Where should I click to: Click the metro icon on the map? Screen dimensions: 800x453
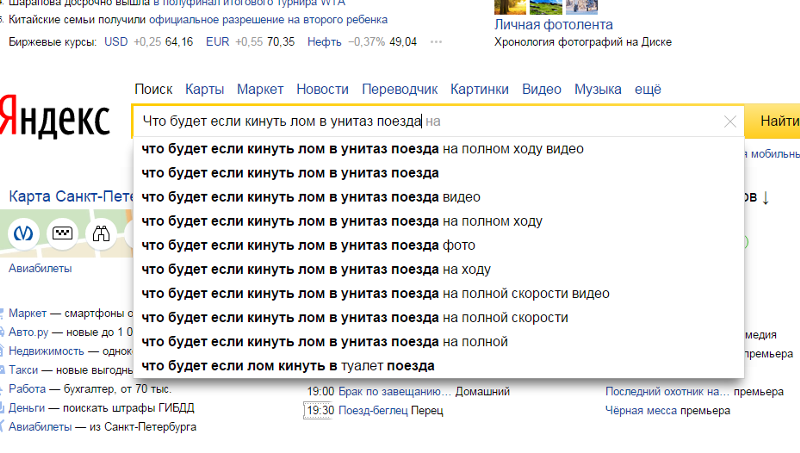(x=23, y=234)
